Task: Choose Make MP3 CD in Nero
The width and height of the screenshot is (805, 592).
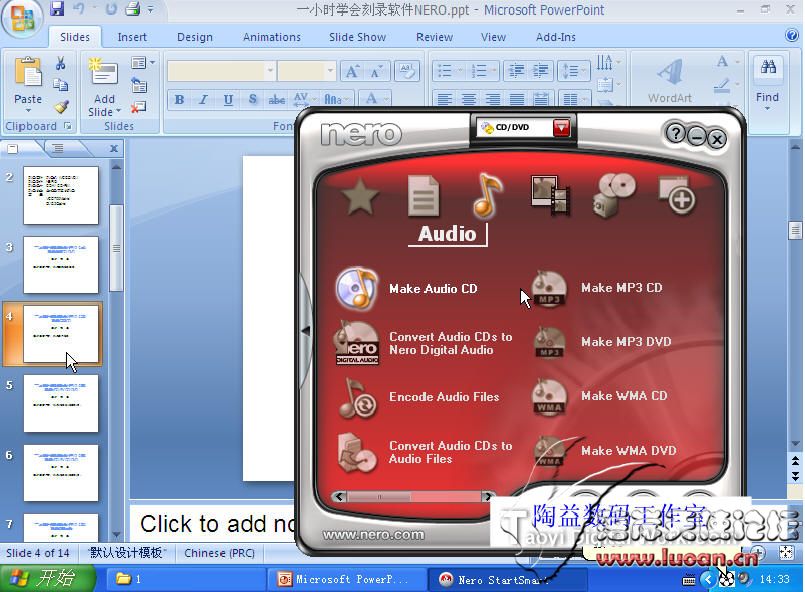Action: [x=597, y=288]
